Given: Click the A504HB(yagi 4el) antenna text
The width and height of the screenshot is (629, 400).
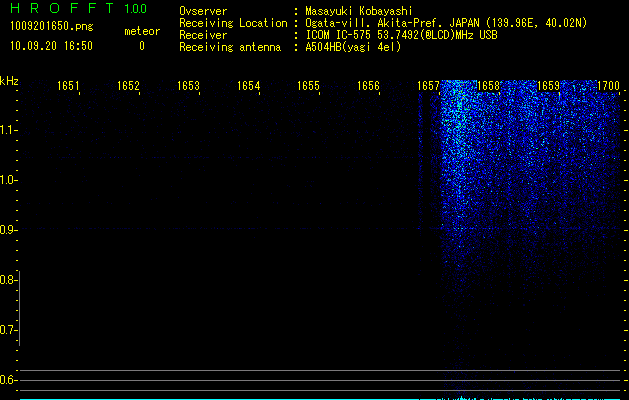Looking at the screenshot, I should [353, 47].
